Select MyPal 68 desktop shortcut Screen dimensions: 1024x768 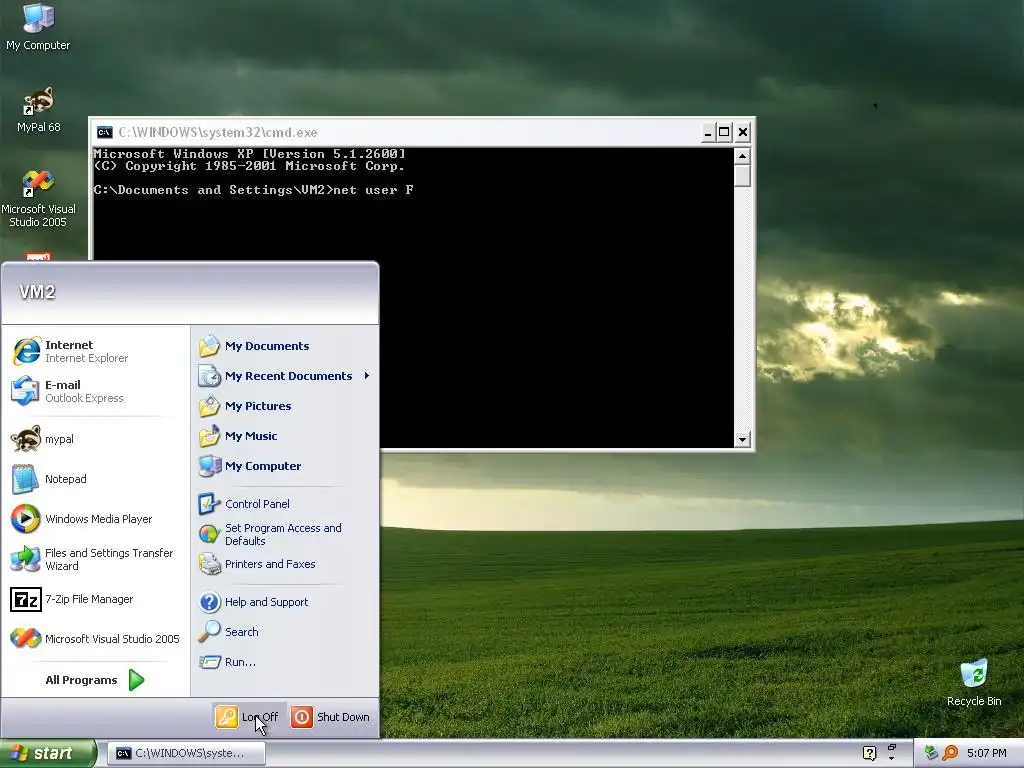pyautogui.click(x=38, y=110)
